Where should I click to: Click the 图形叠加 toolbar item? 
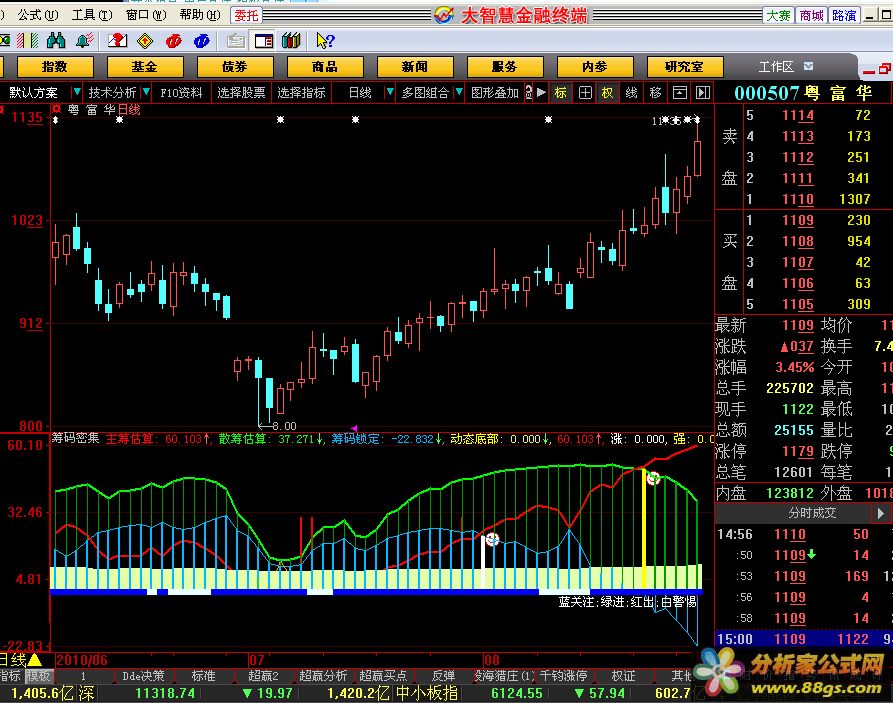coord(495,92)
